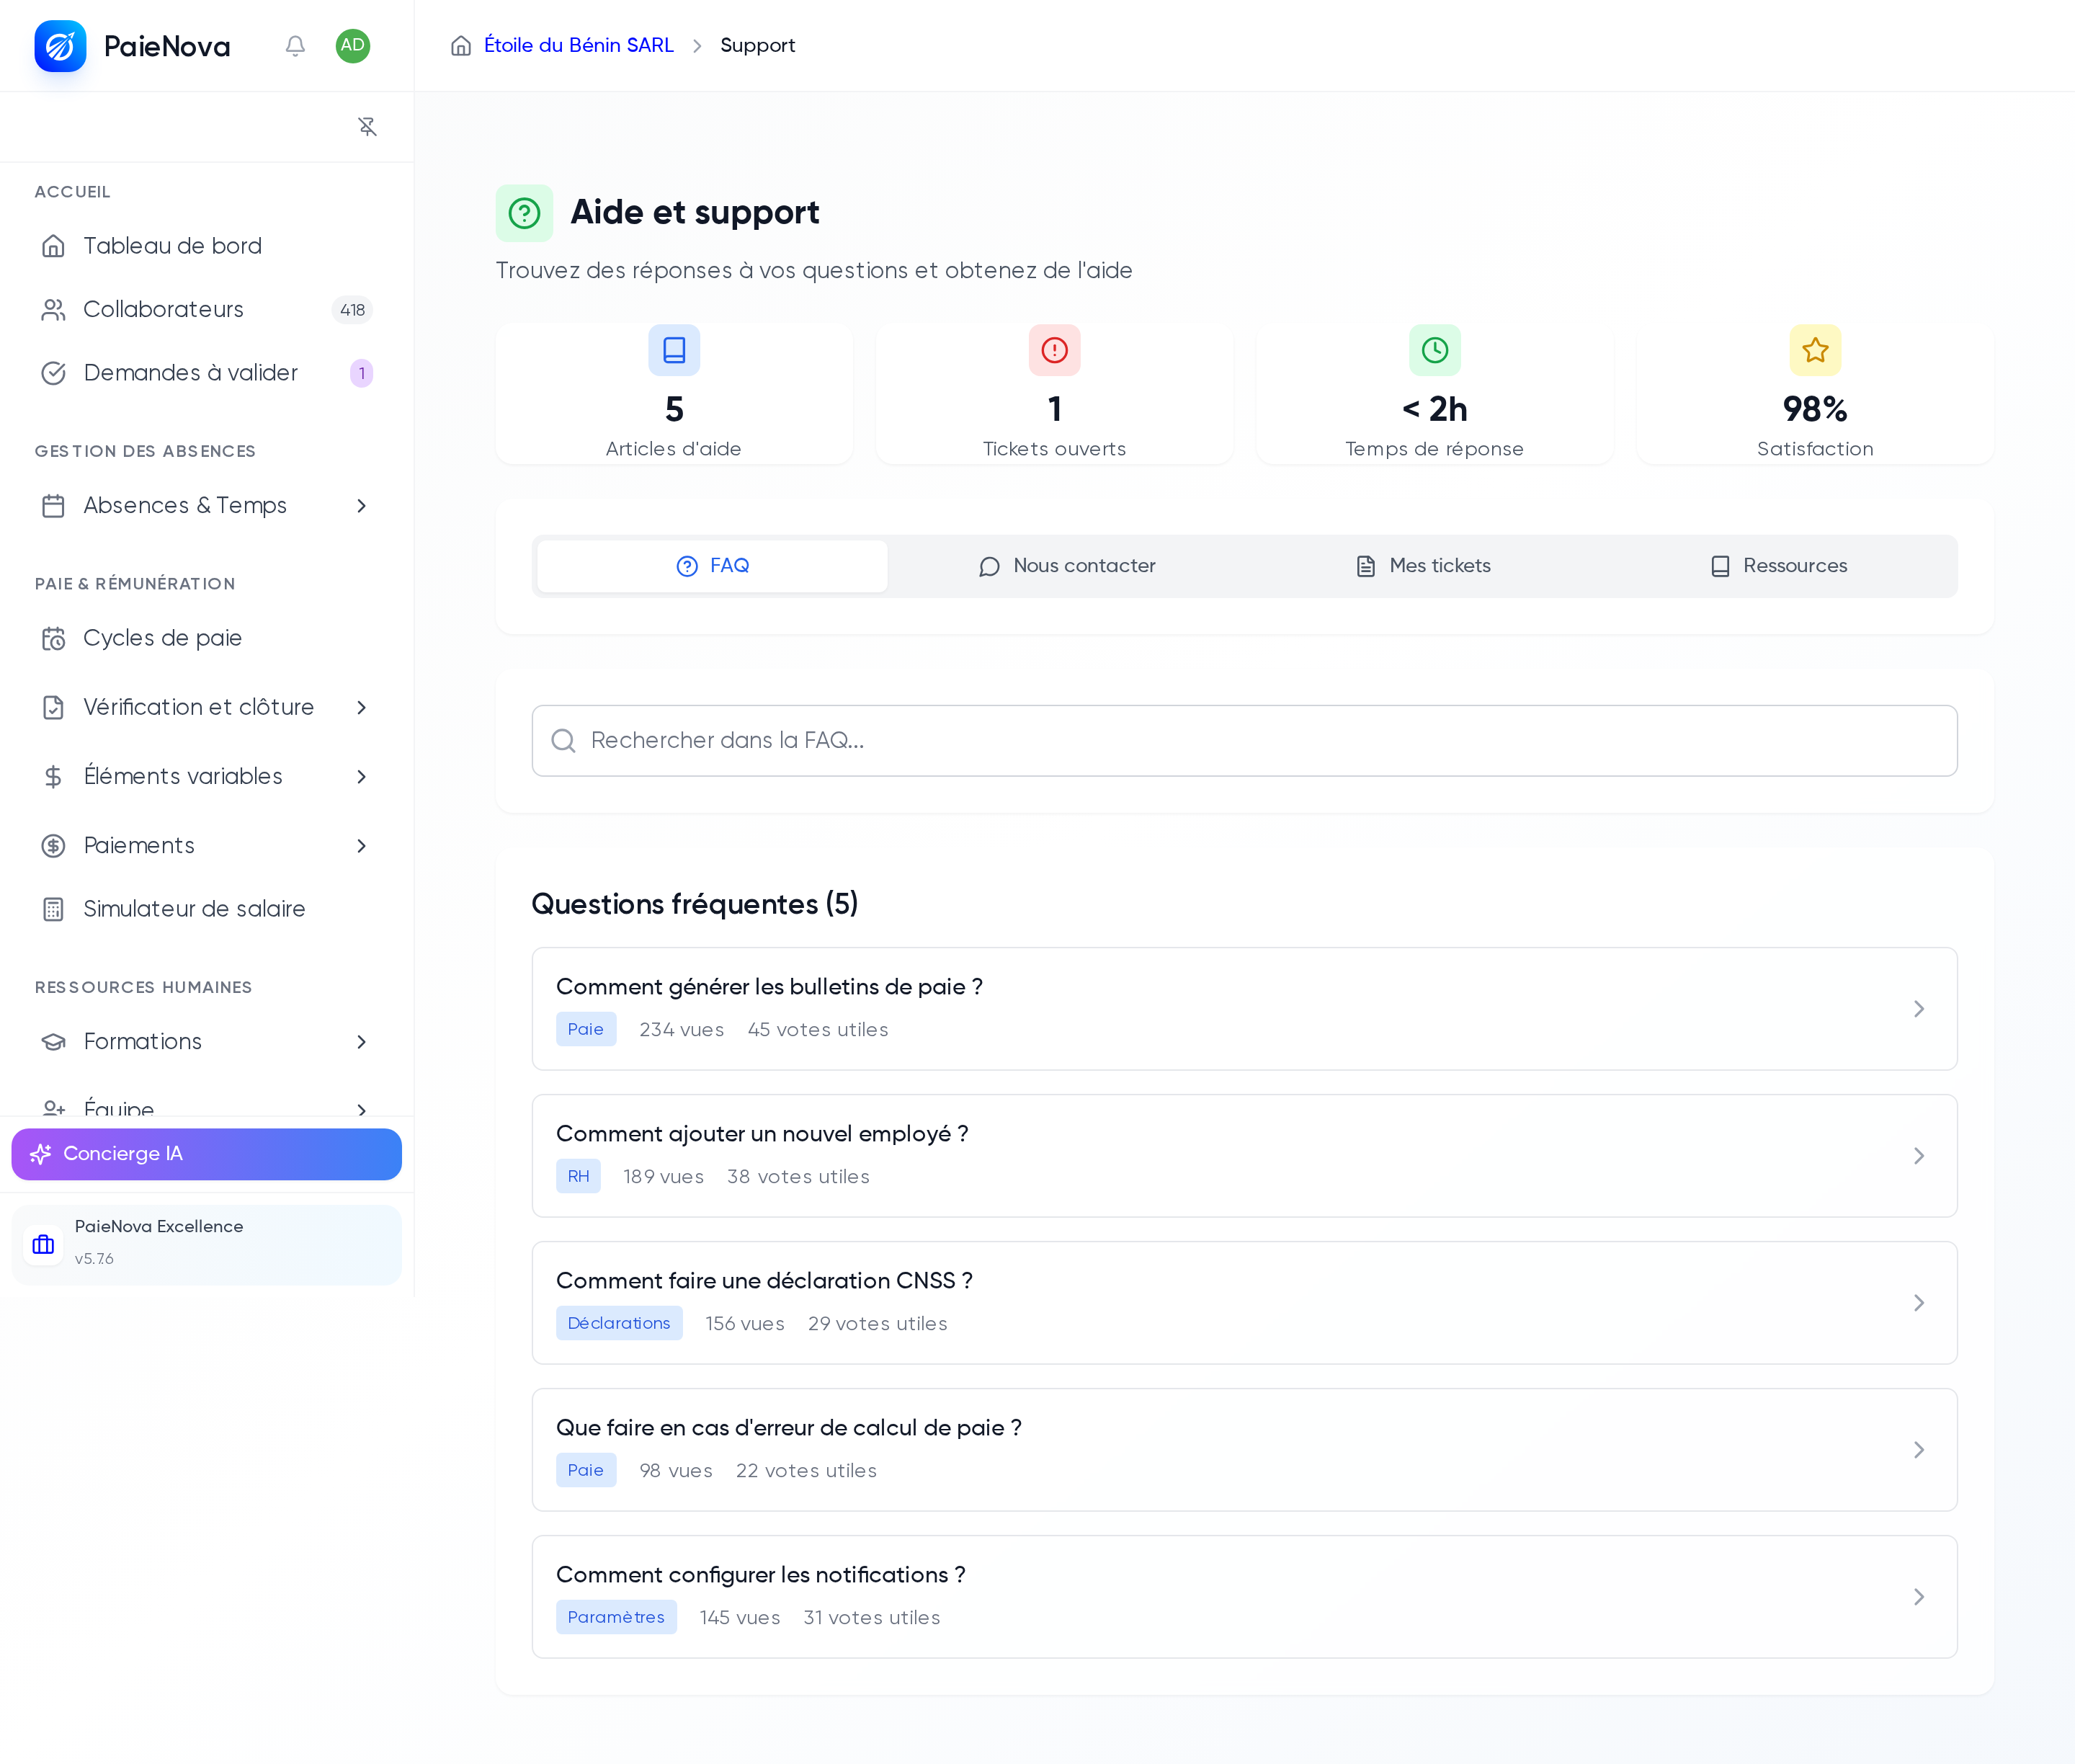
Task: Open 'Comment générer les bulletins de paie ?'
Action: pyautogui.click(x=1244, y=1009)
